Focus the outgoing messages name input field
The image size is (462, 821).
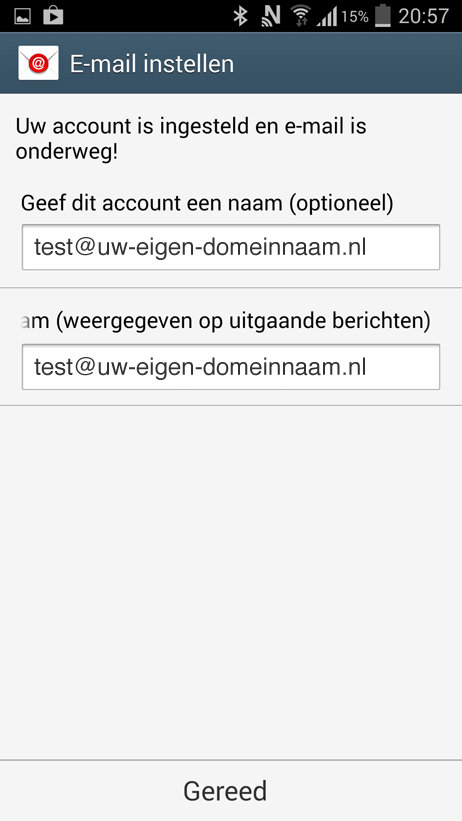click(x=230, y=367)
